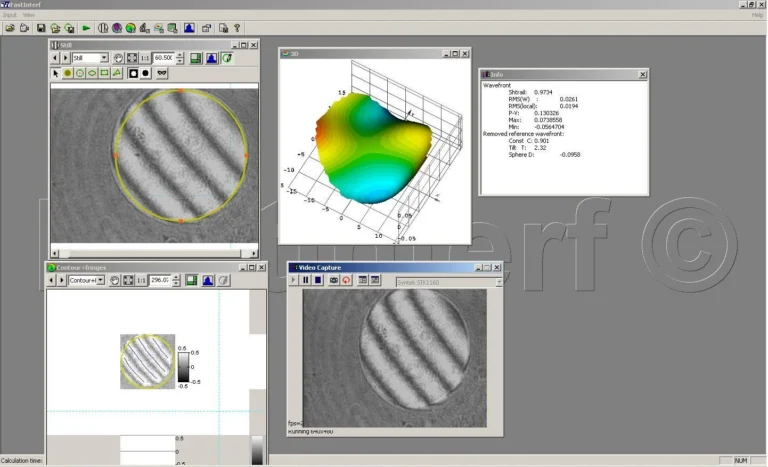Fit image to window in Still window
768x467 pixels.
pos(132,58)
